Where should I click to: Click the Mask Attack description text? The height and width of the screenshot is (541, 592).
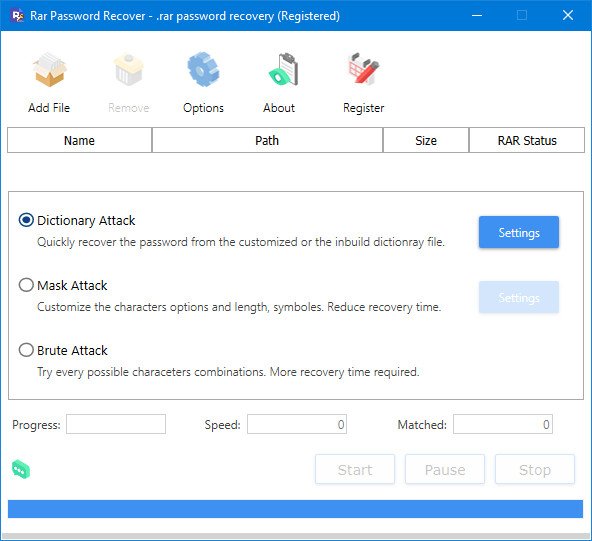click(239, 307)
